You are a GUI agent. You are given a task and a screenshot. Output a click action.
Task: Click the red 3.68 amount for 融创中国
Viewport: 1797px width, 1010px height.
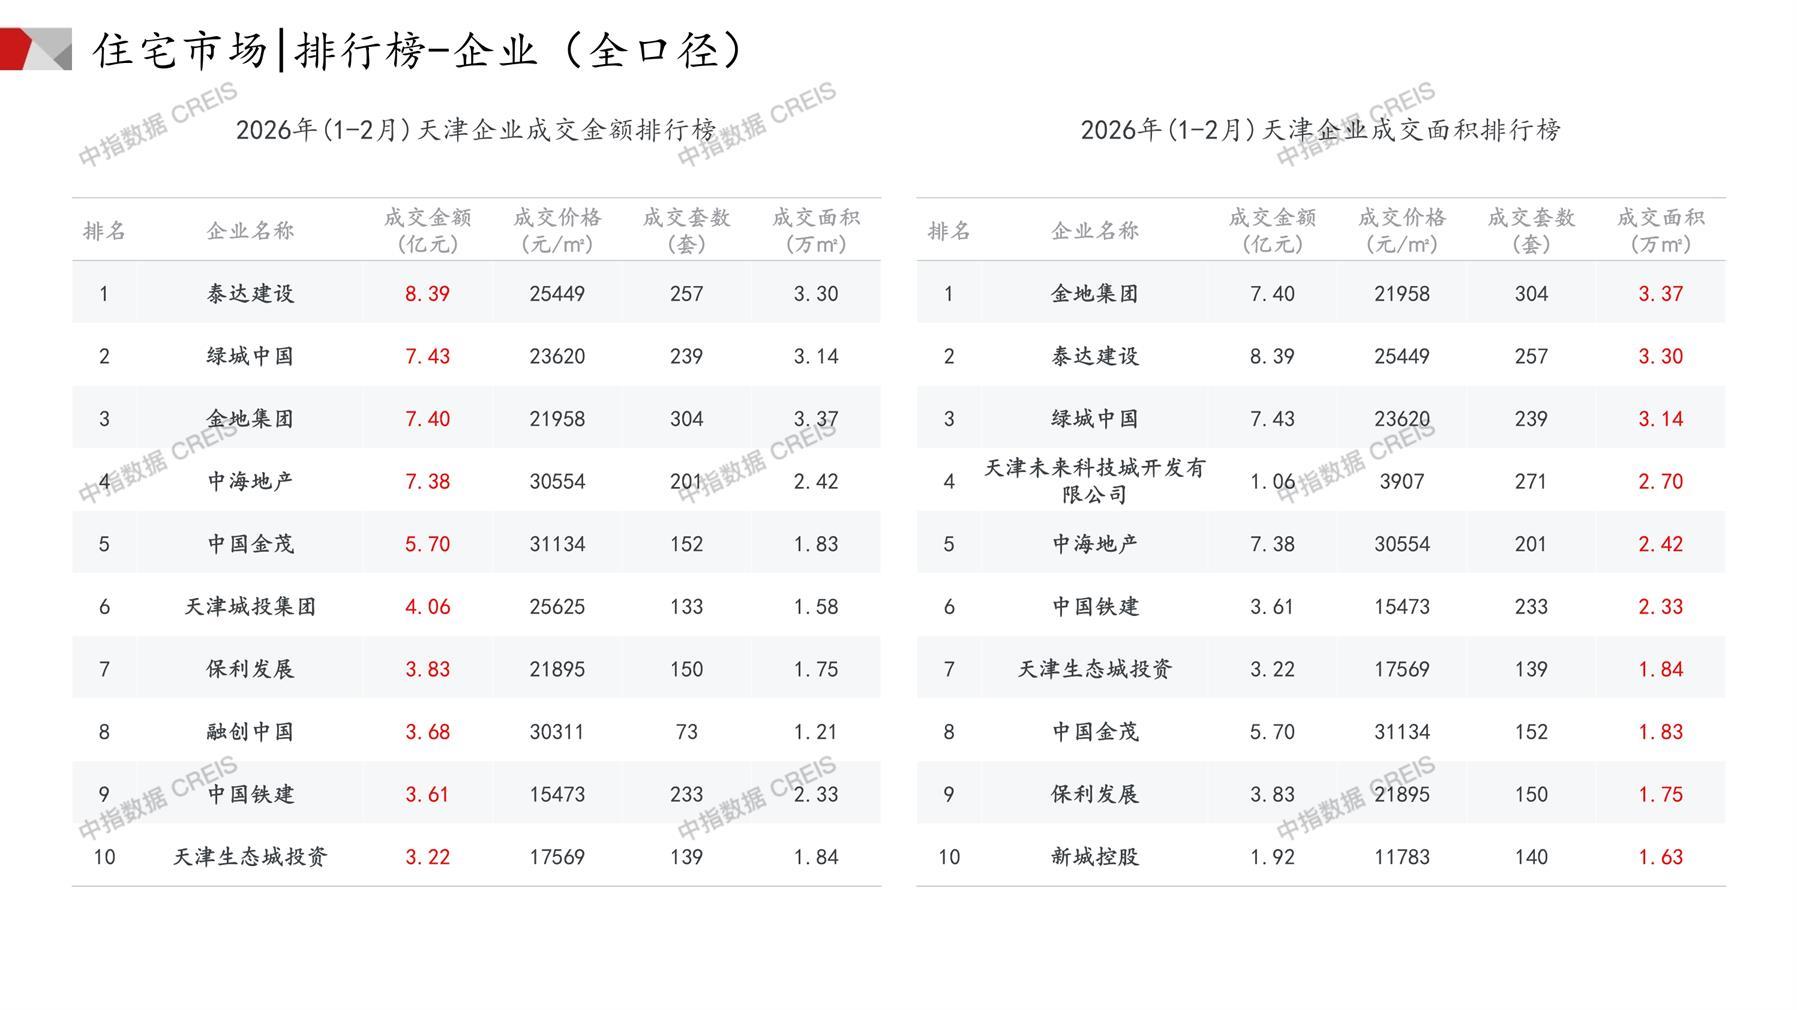click(427, 732)
